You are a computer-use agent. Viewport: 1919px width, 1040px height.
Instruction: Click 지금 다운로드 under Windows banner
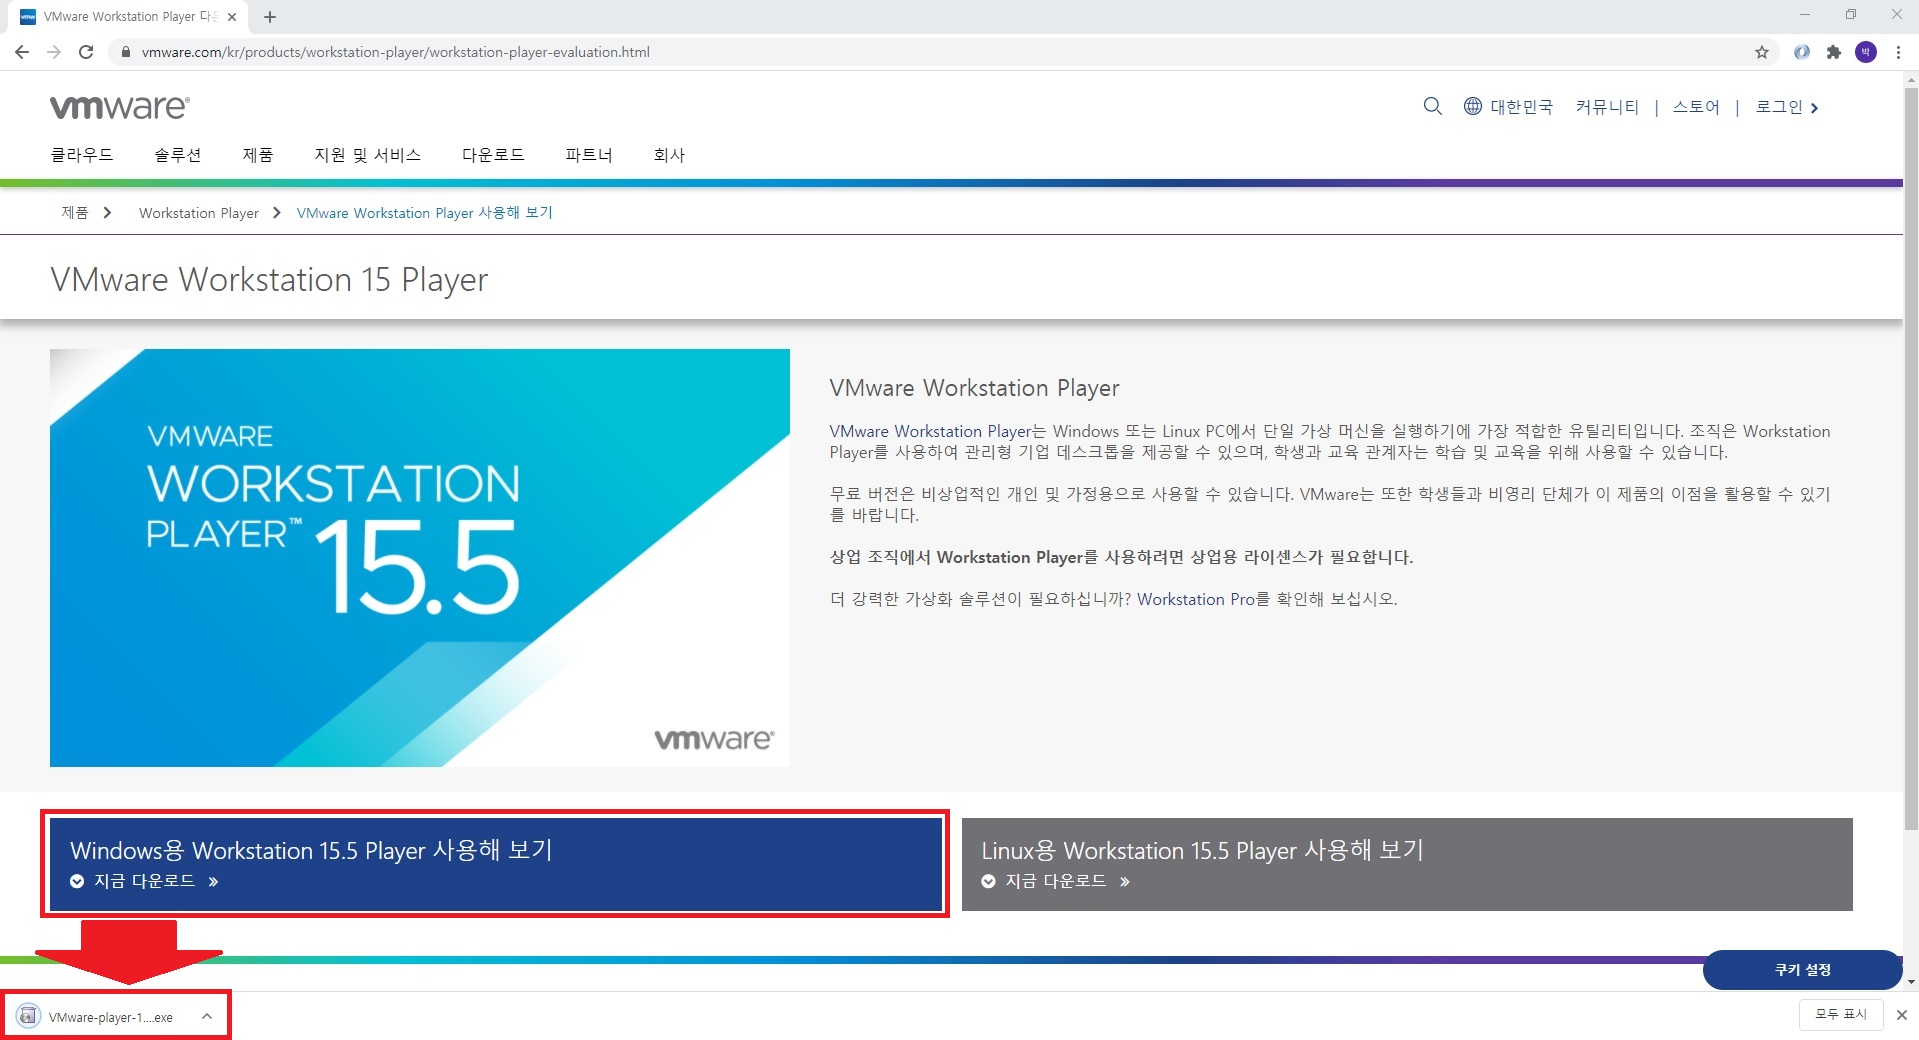click(x=144, y=881)
